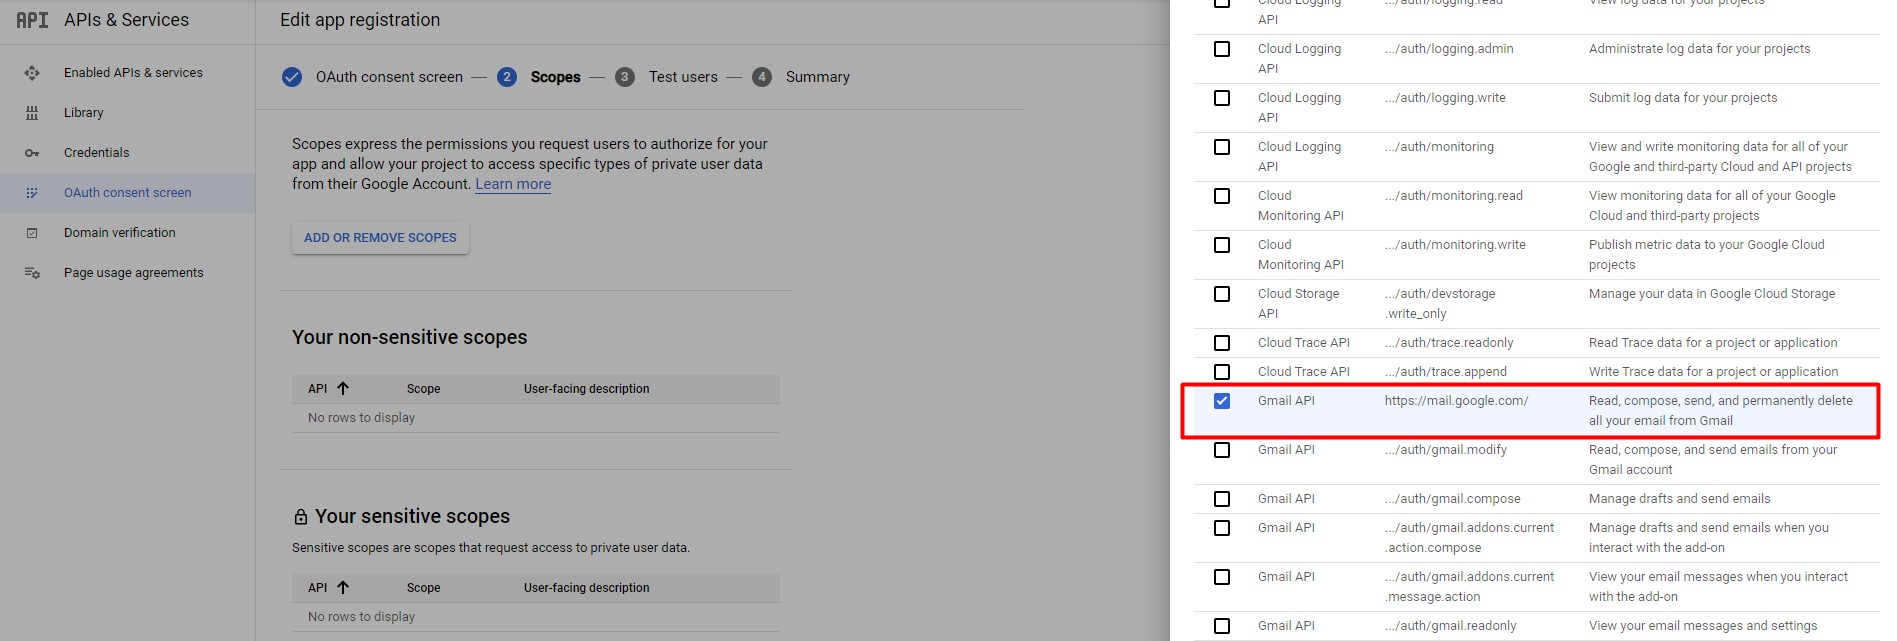Click the step 2 Scopes circle
Image resolution: width=1897 pixels, height=641 pixels.
[x=507, y=77]
